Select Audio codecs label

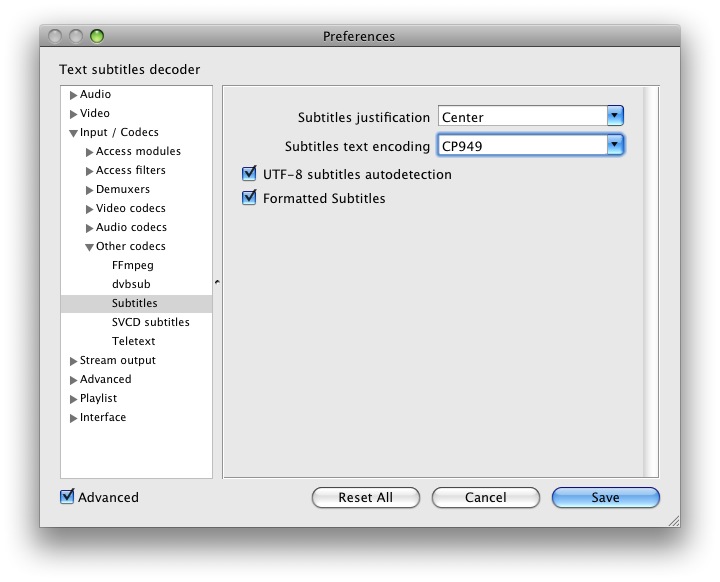[x=131, y=227]
